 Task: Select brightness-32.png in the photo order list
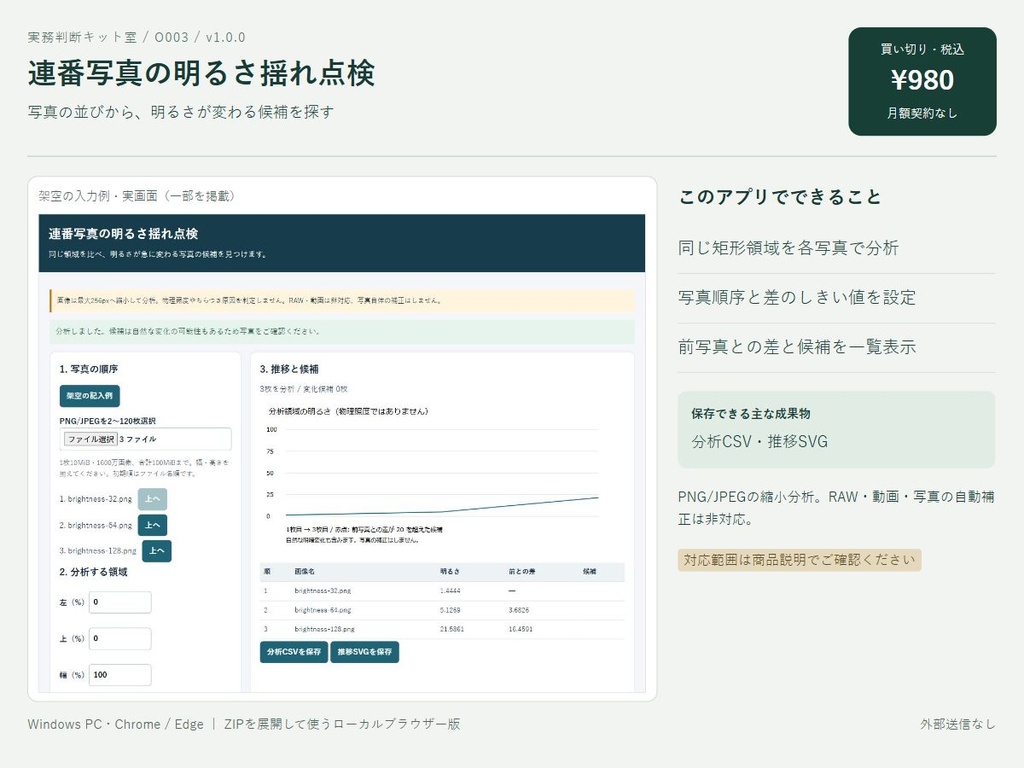tap(95, 499)
